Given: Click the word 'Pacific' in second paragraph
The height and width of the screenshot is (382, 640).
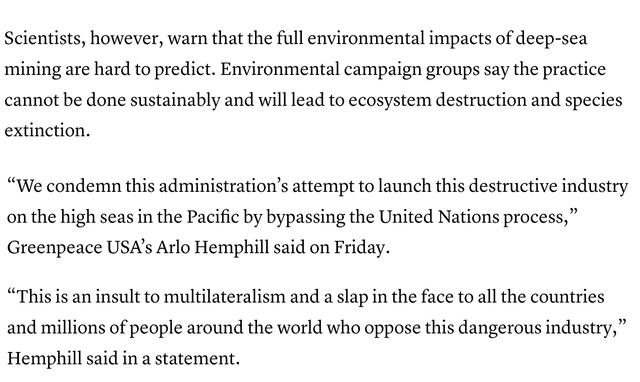Looking at the screenshot, I should point(213,217).
